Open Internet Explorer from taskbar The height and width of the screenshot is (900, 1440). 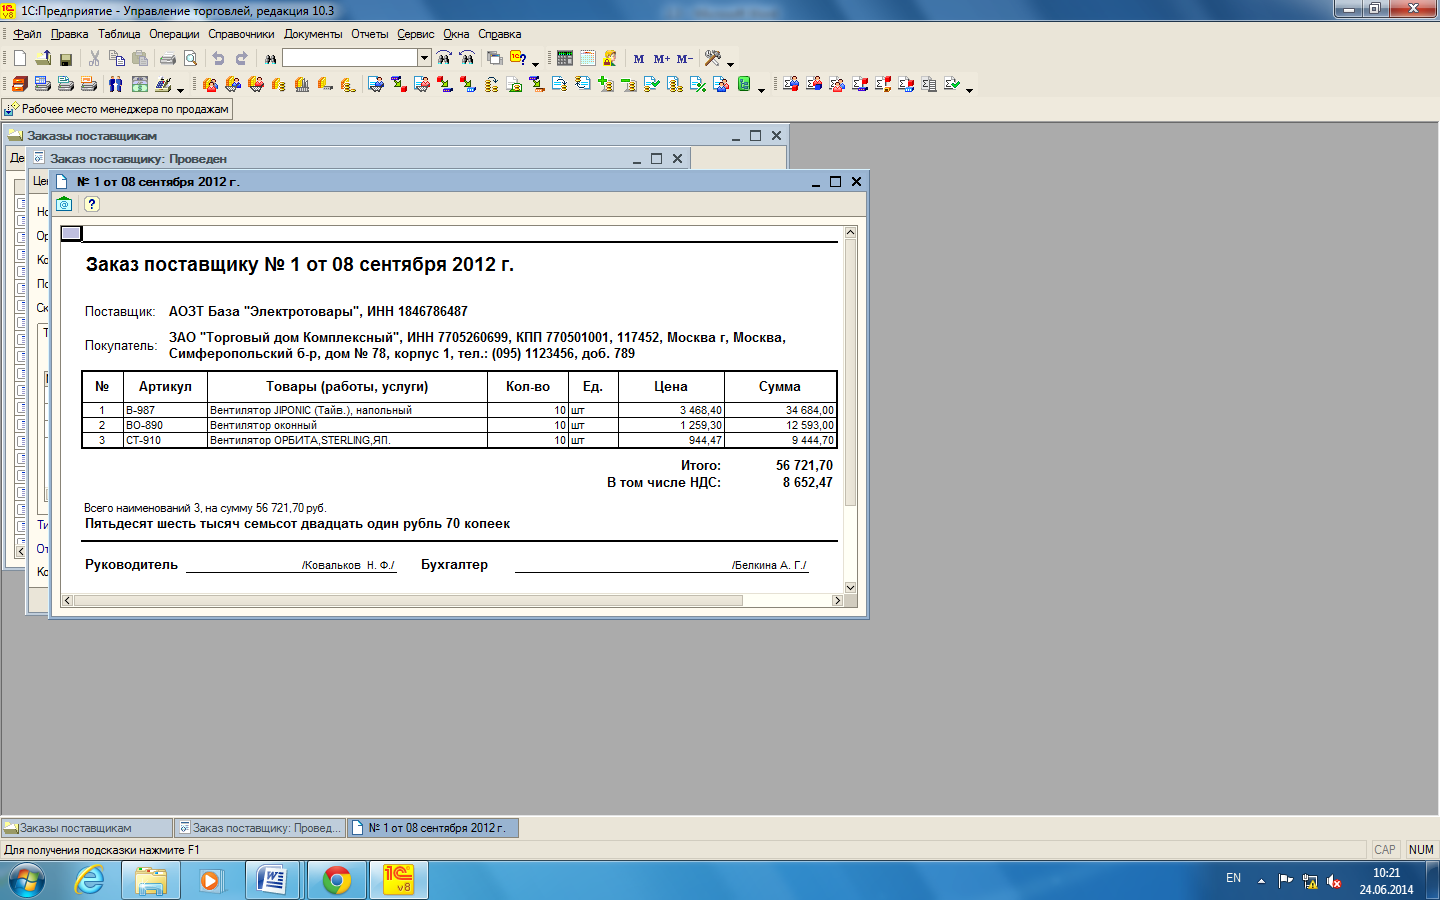(x=90, y=880)
